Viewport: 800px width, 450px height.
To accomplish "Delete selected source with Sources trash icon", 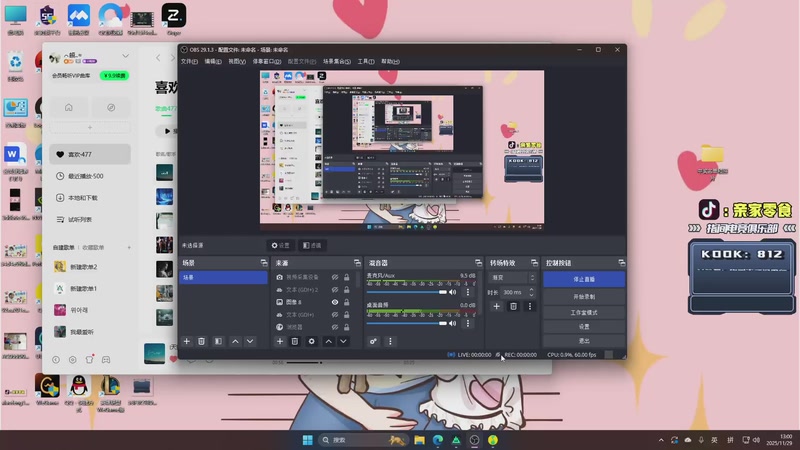I will coord(295,341).
